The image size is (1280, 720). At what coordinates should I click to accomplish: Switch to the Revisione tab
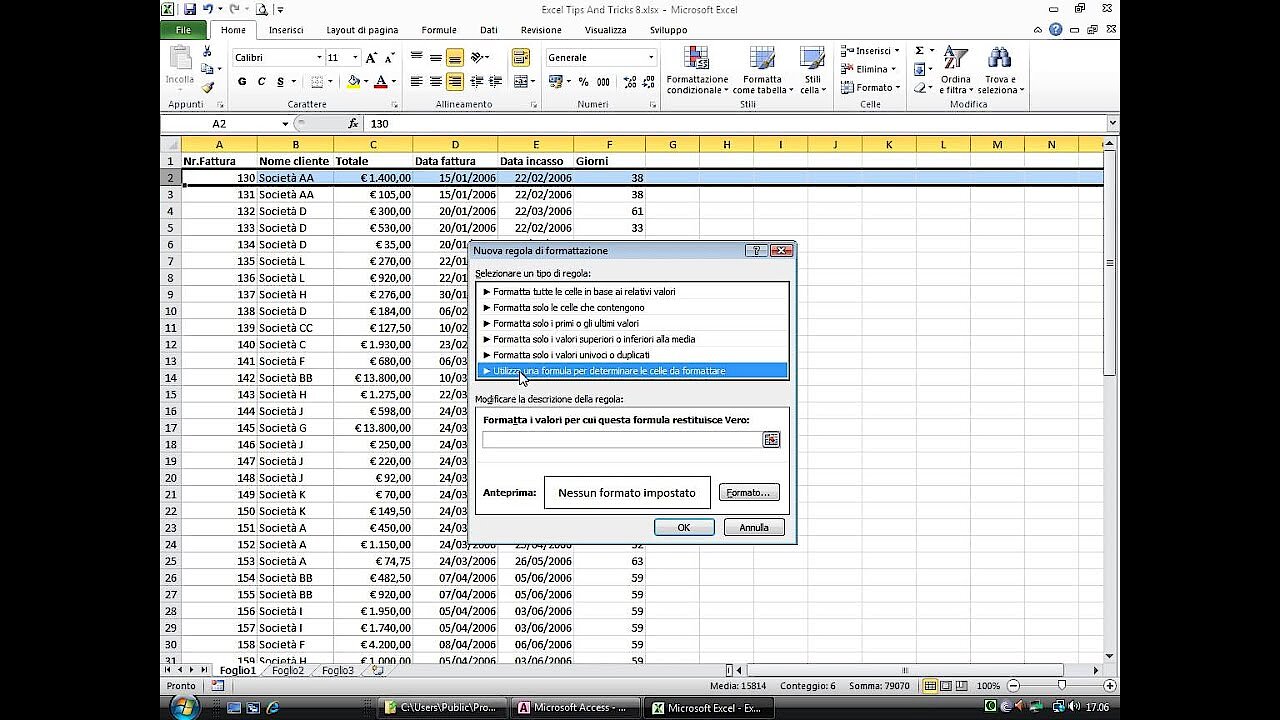tap(541, 30)
